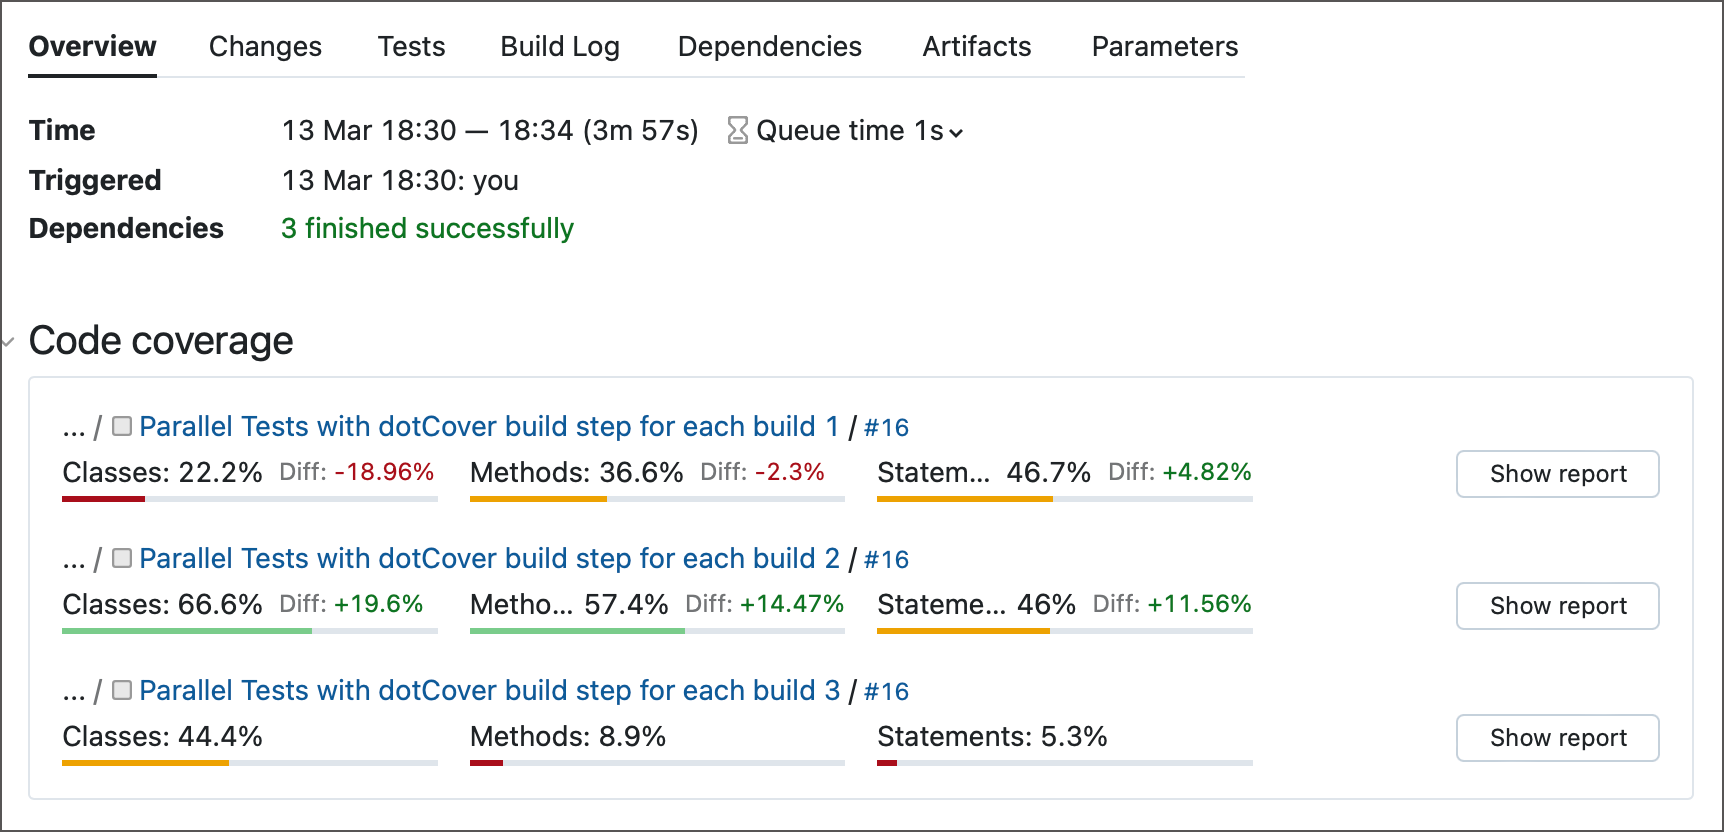Open the Tests tab
This screenshot has width=1724, height=832.
coord(411,46)
